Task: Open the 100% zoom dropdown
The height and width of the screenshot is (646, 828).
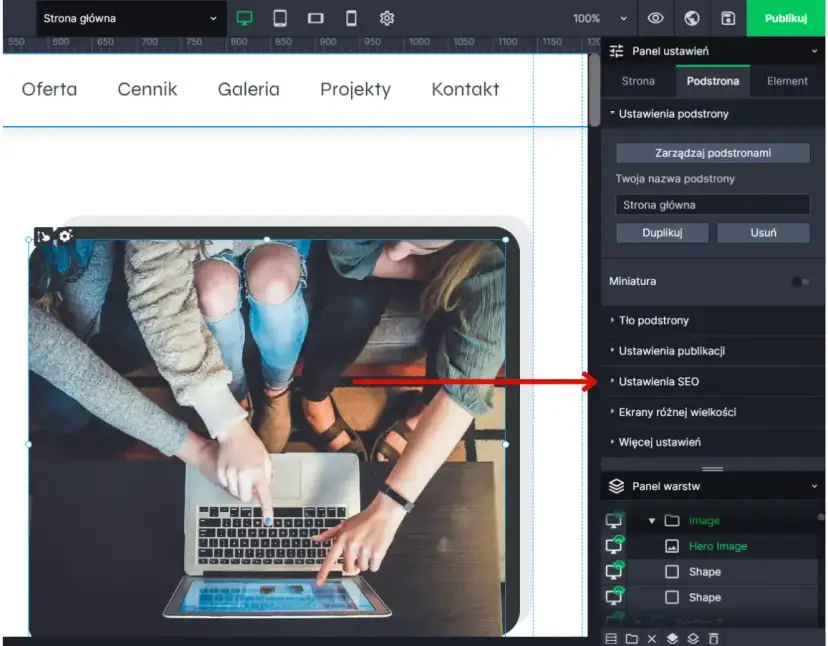Action: [x=600, y=18]
